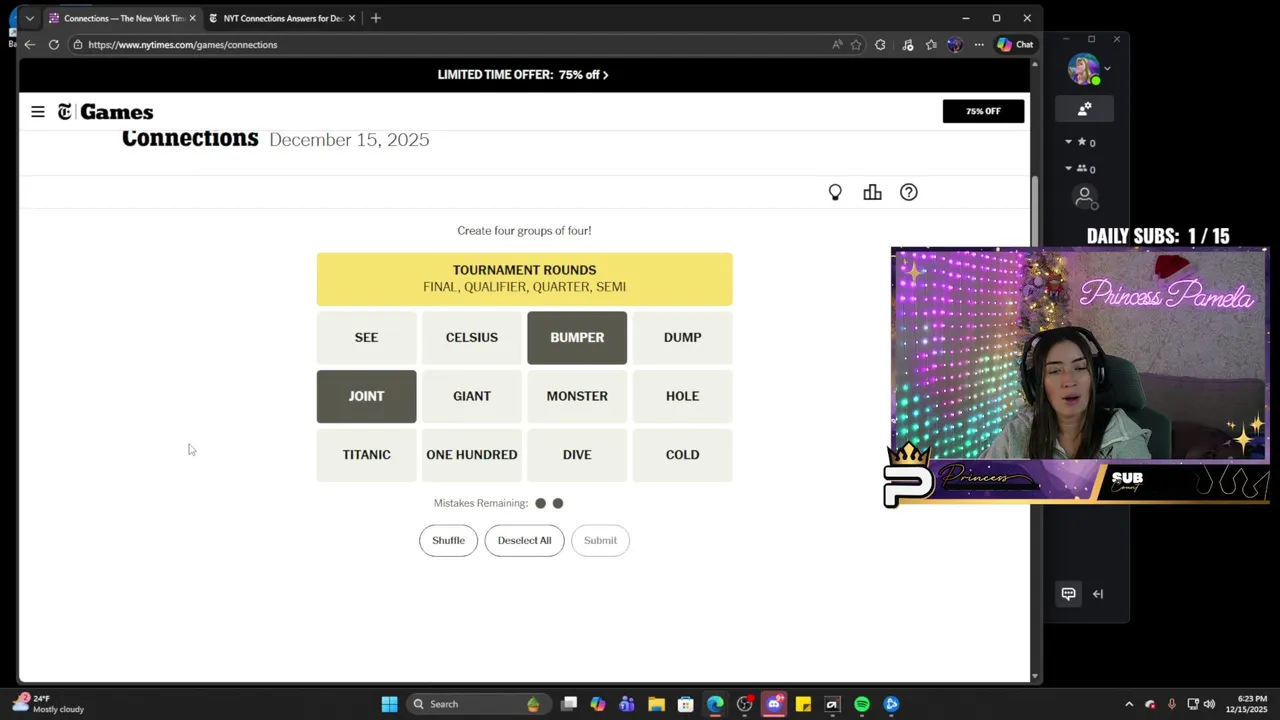Deselect the JOINT tile
This screenshot has width=1280, height=720.
366,396
